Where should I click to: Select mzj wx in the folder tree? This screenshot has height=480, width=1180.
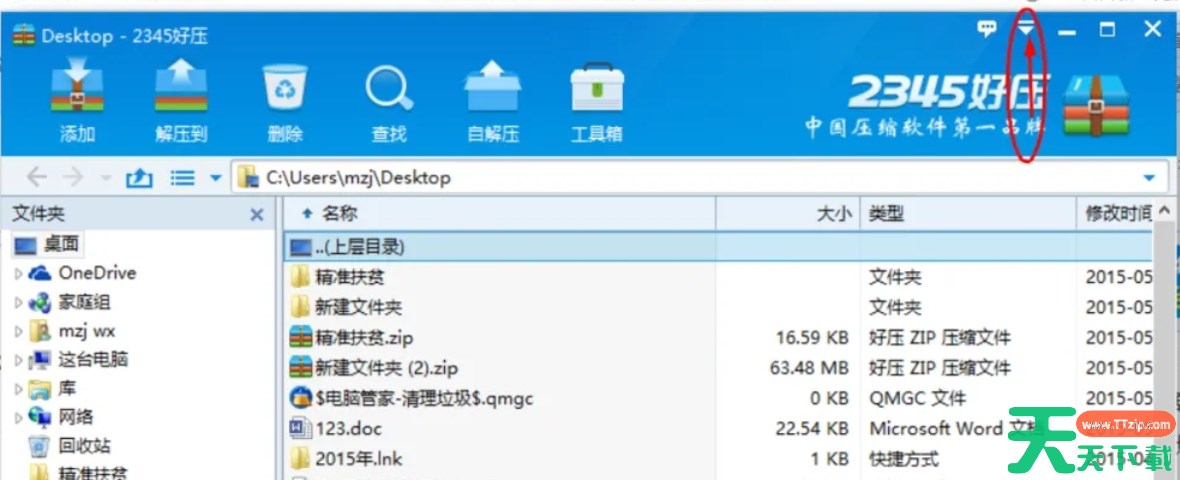[x=71, y=331]
